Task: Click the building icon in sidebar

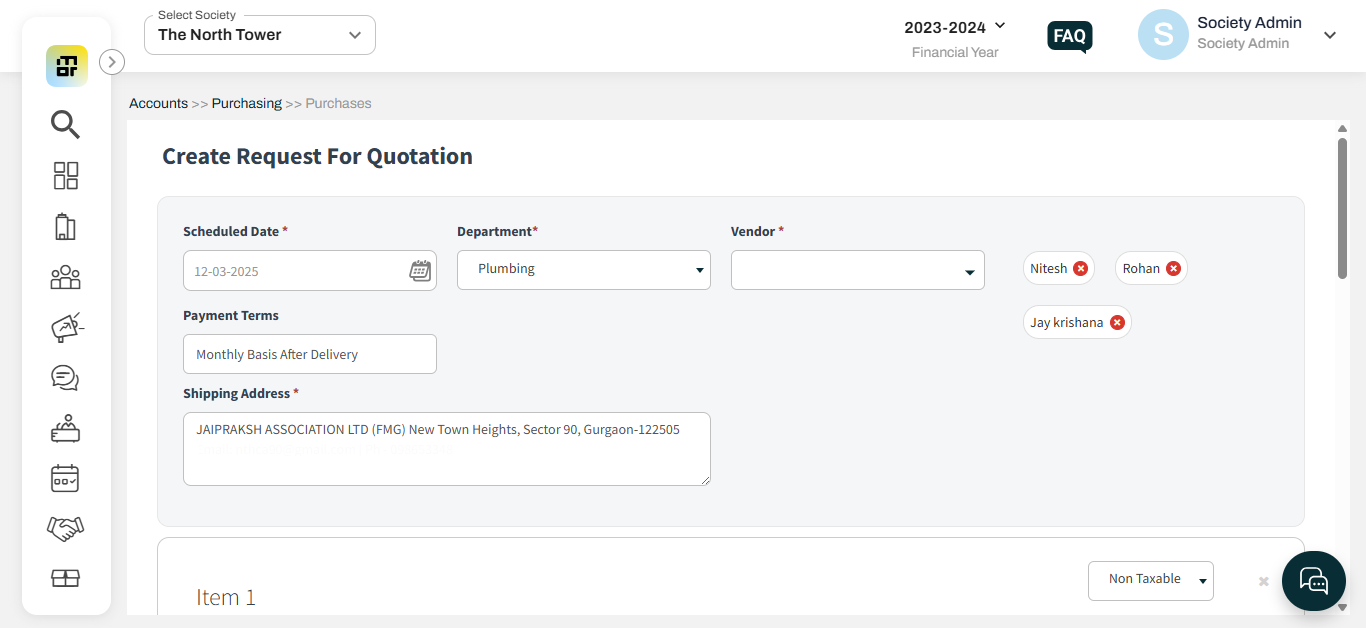Action: 65,227
